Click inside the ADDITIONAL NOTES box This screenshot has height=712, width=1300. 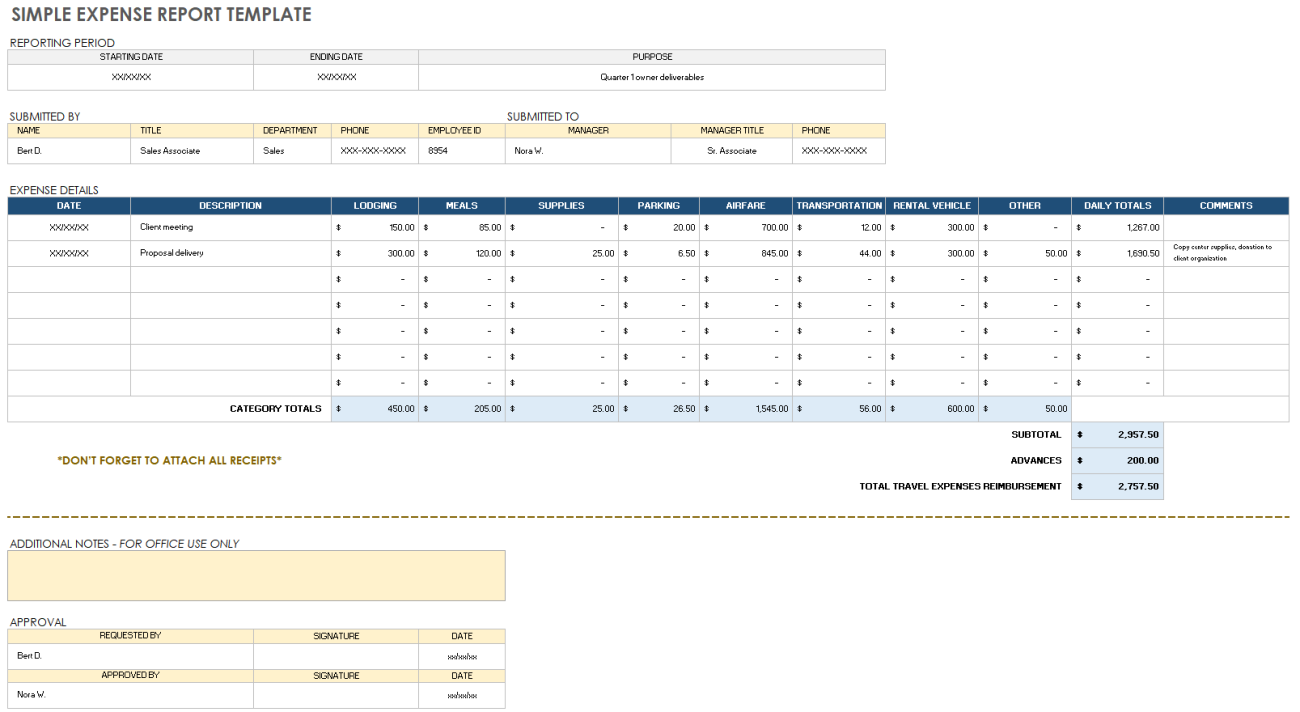click(x=256, y=575)
